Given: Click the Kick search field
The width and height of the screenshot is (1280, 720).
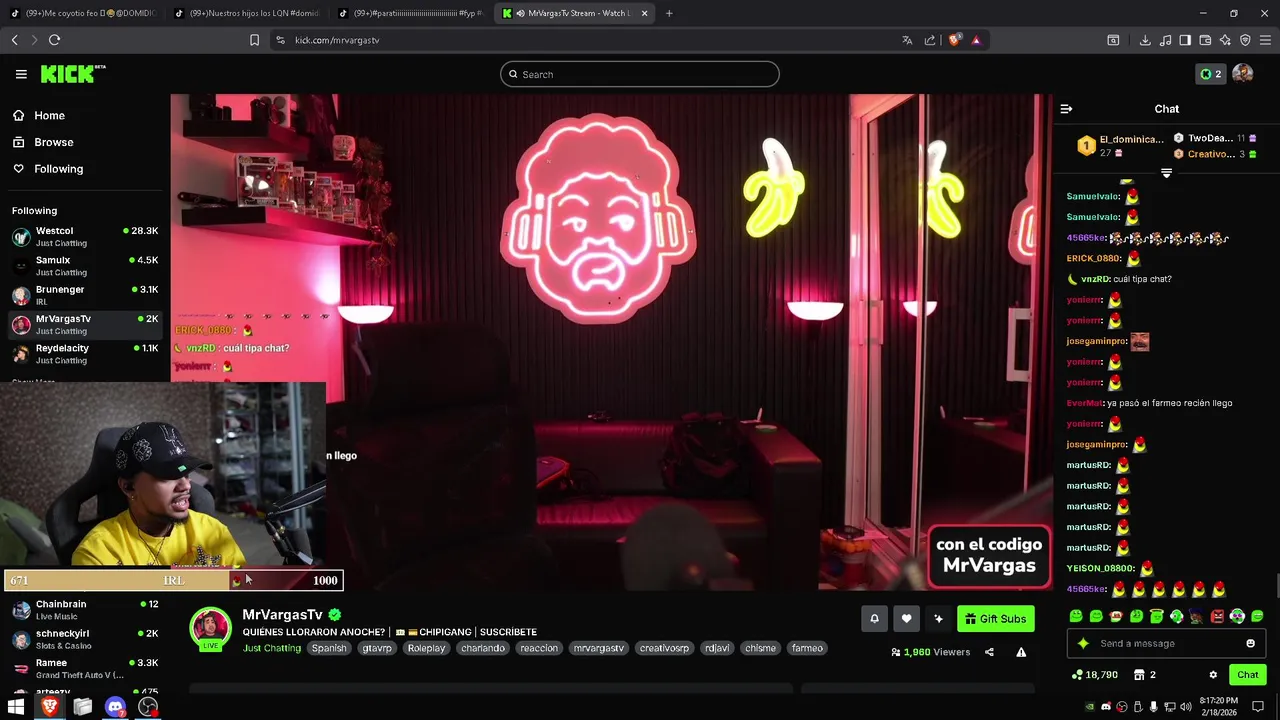Looking at the screenshot, I should [x=640, y=74].
